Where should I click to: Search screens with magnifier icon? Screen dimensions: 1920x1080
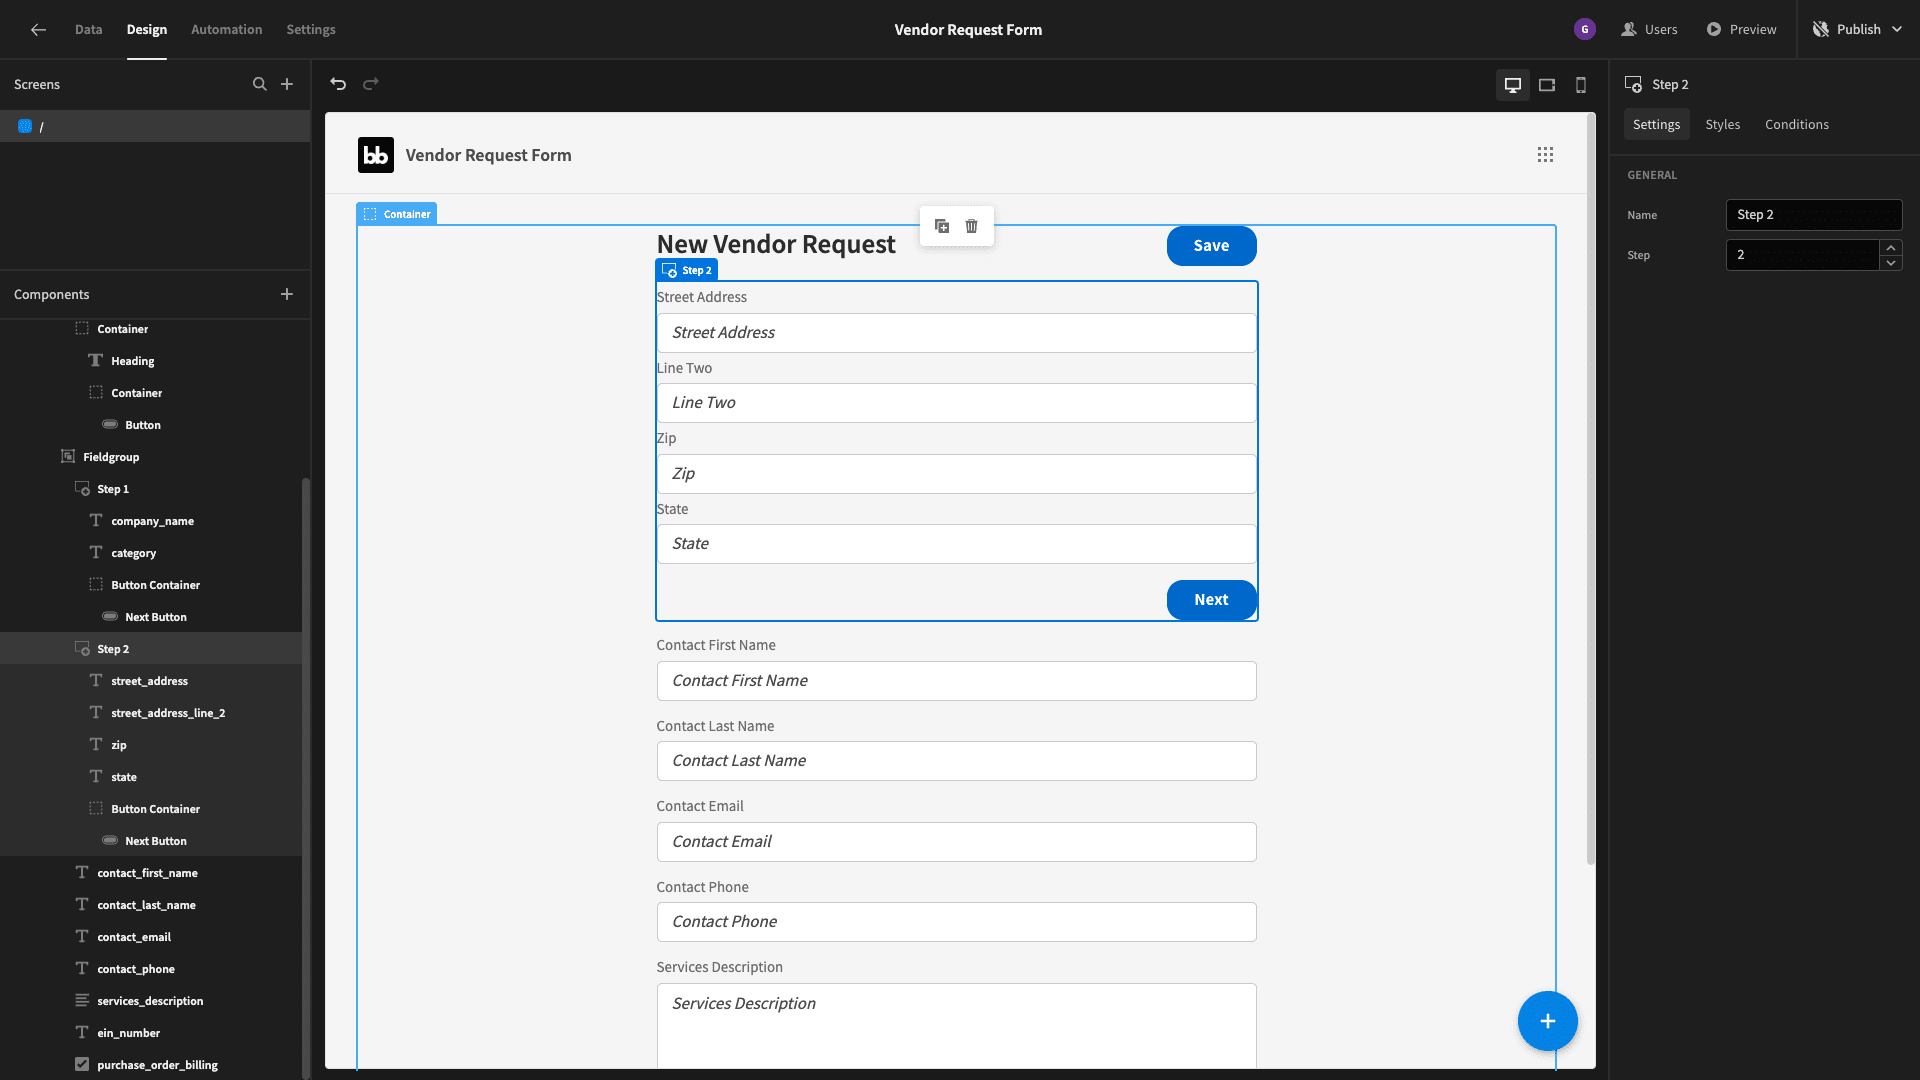260,84
